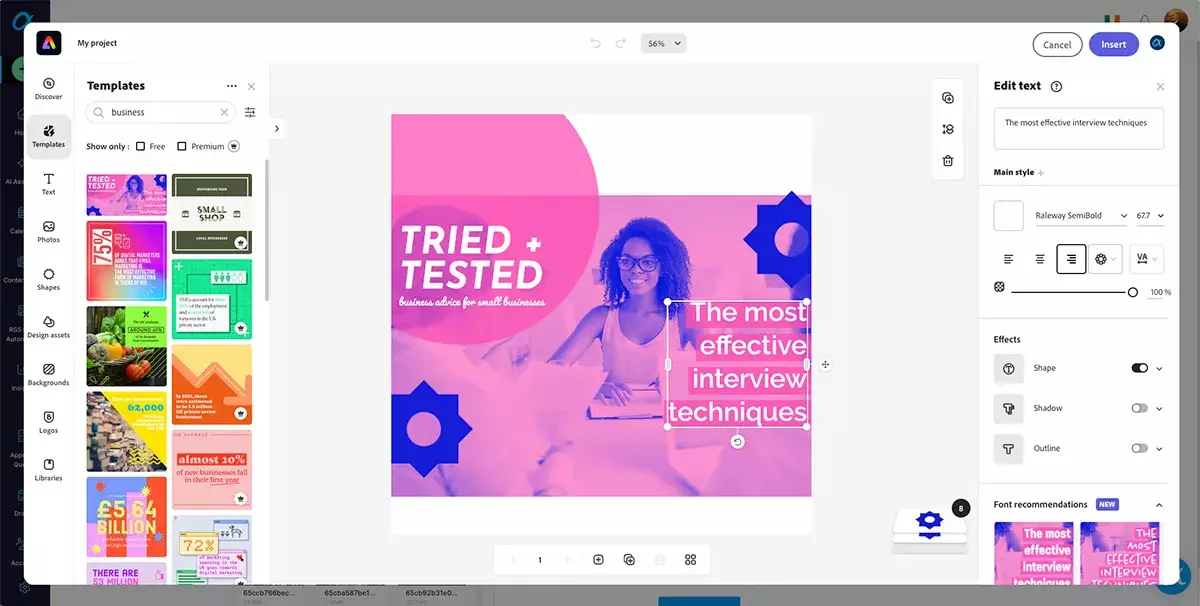Viewport: 1200px width, 606px height.
Task: Click the duplicate element icon
Action: [x=948, y=98]
